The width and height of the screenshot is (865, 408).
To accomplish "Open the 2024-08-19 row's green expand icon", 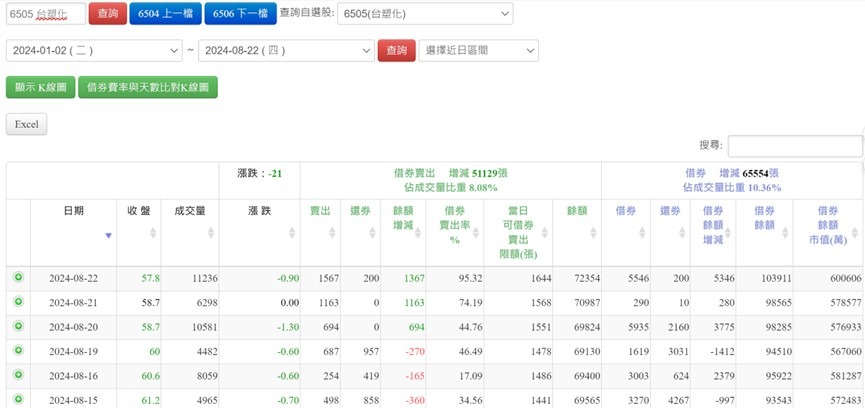I will 18,351.
